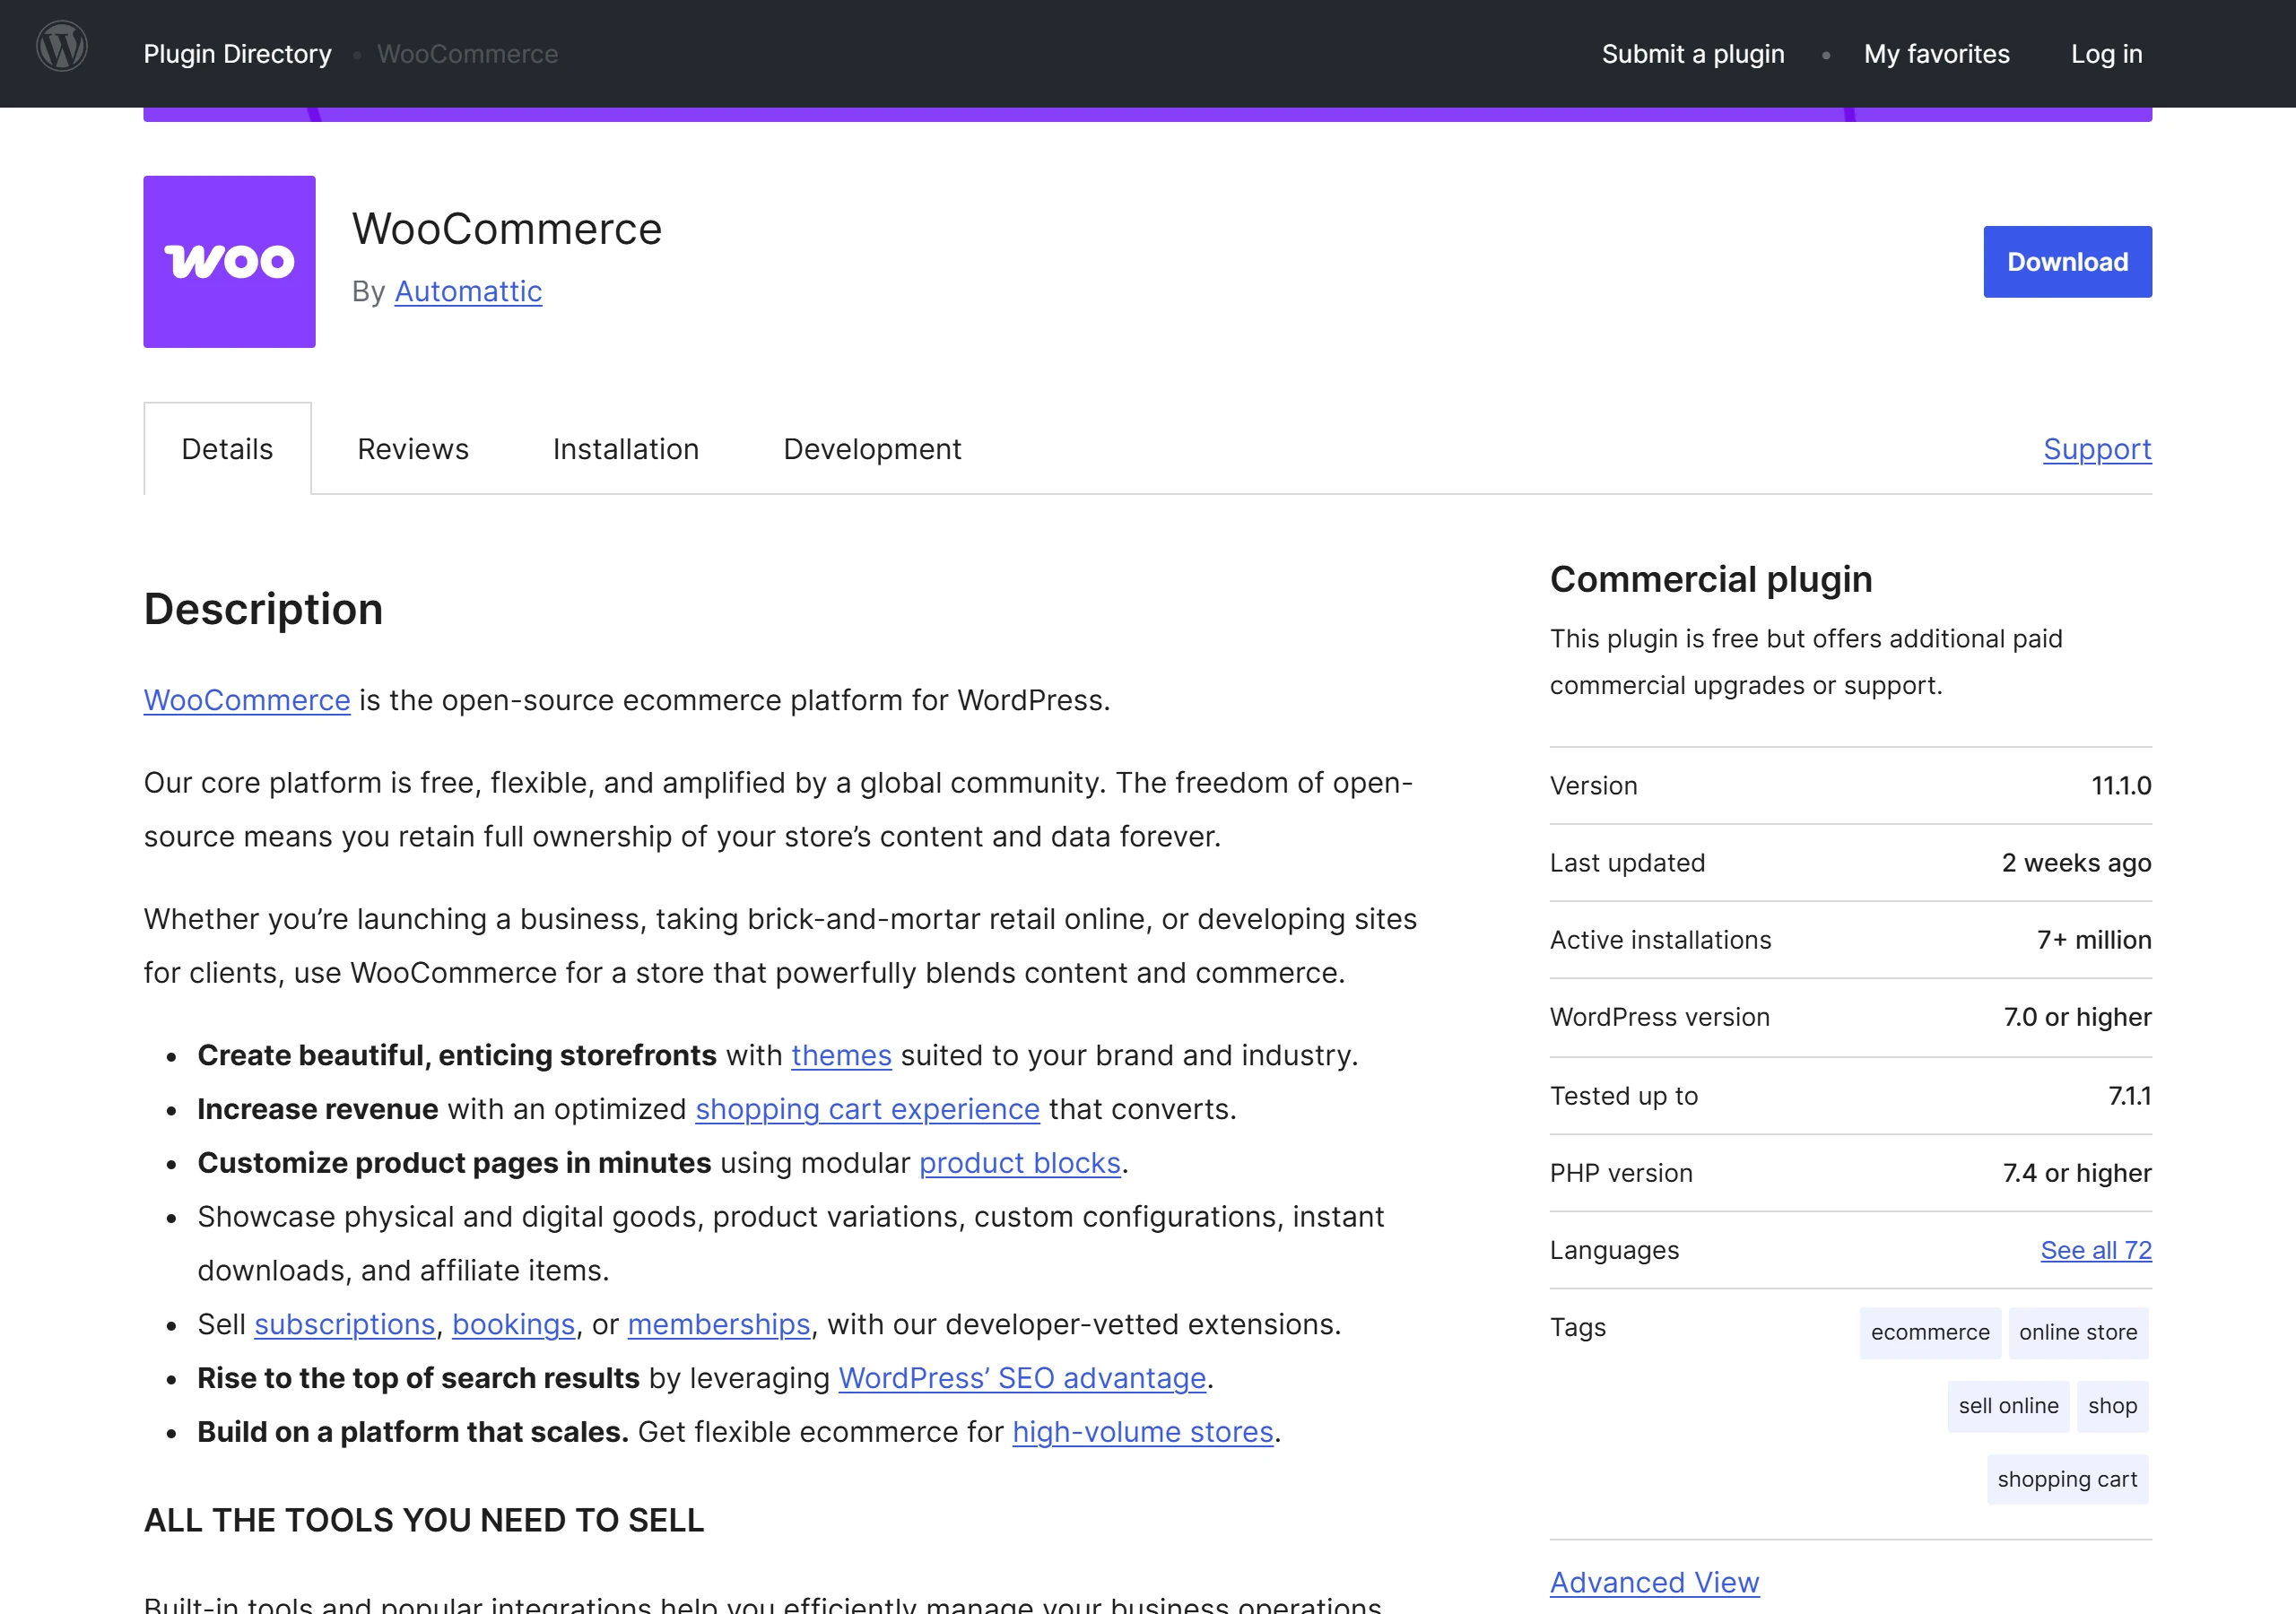Follow the subscriptions link

tap(344, 1324)
